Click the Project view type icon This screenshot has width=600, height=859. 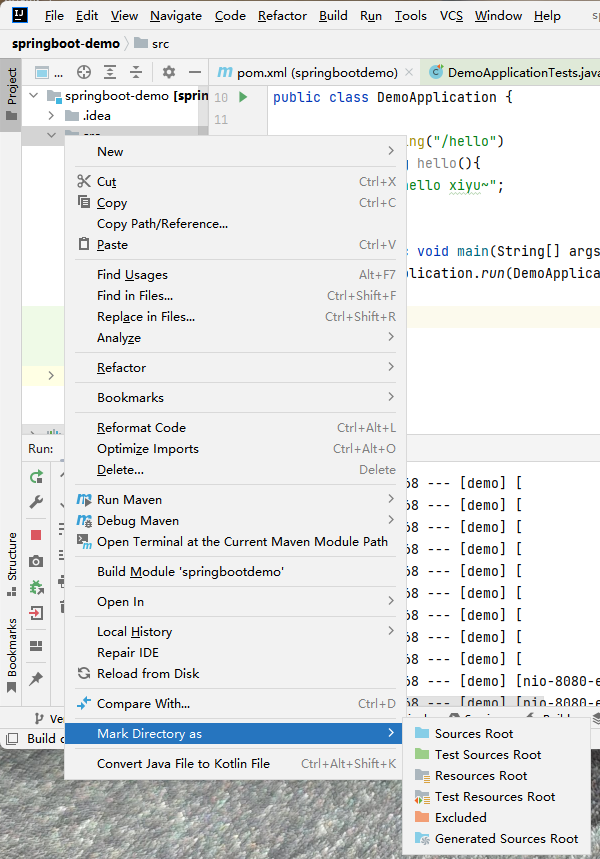pos(42,72)
